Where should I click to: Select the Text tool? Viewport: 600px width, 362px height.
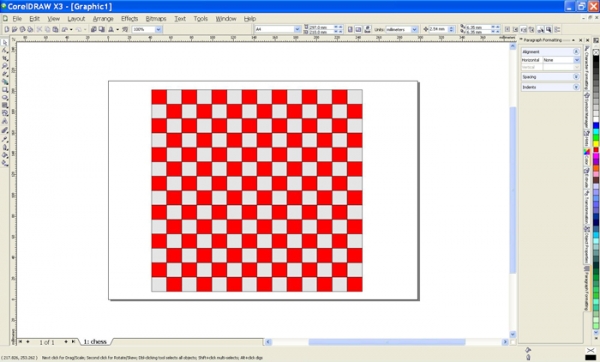pyautogui.click(x=5, y=121)
